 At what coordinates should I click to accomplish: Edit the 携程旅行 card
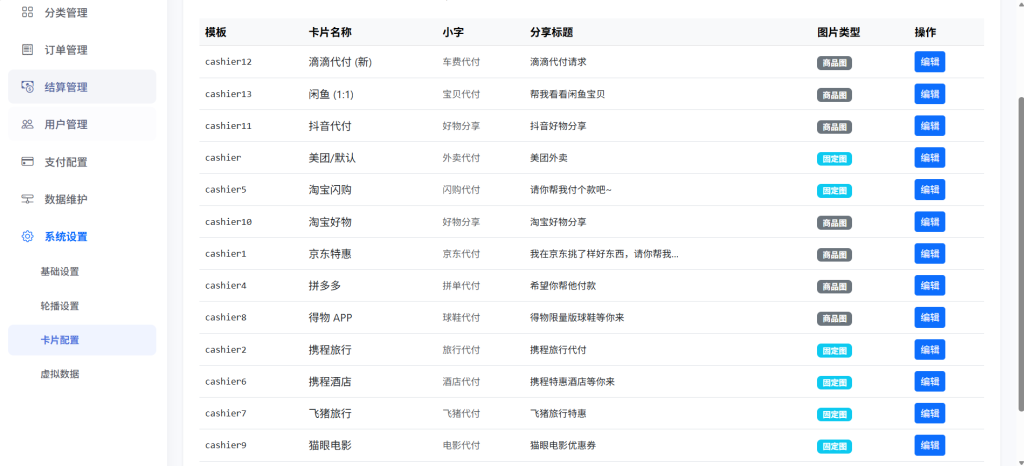click(929, 349)
